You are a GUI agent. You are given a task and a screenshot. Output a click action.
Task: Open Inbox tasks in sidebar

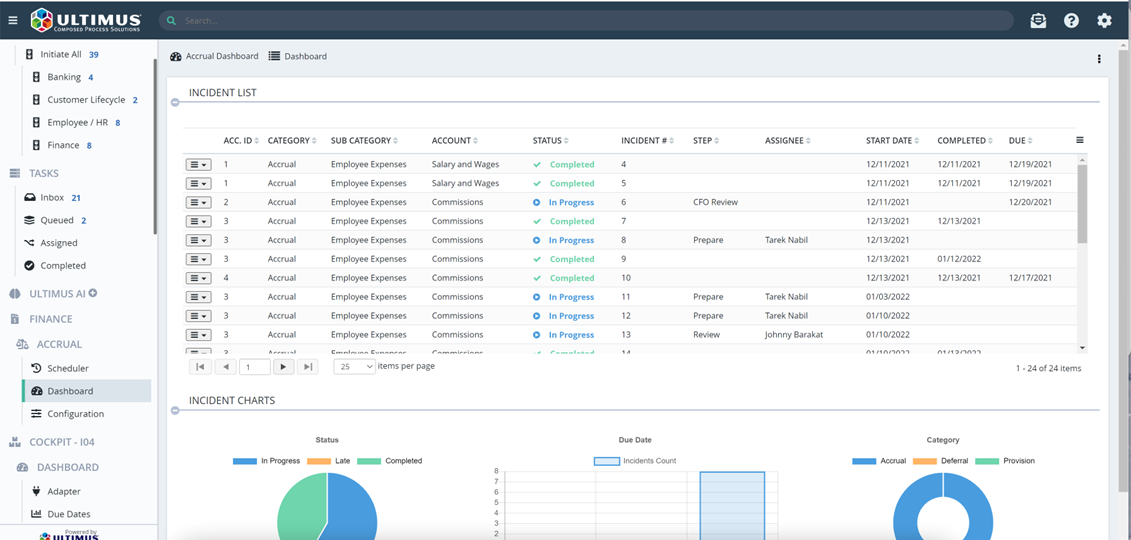[x=52, y=198]
